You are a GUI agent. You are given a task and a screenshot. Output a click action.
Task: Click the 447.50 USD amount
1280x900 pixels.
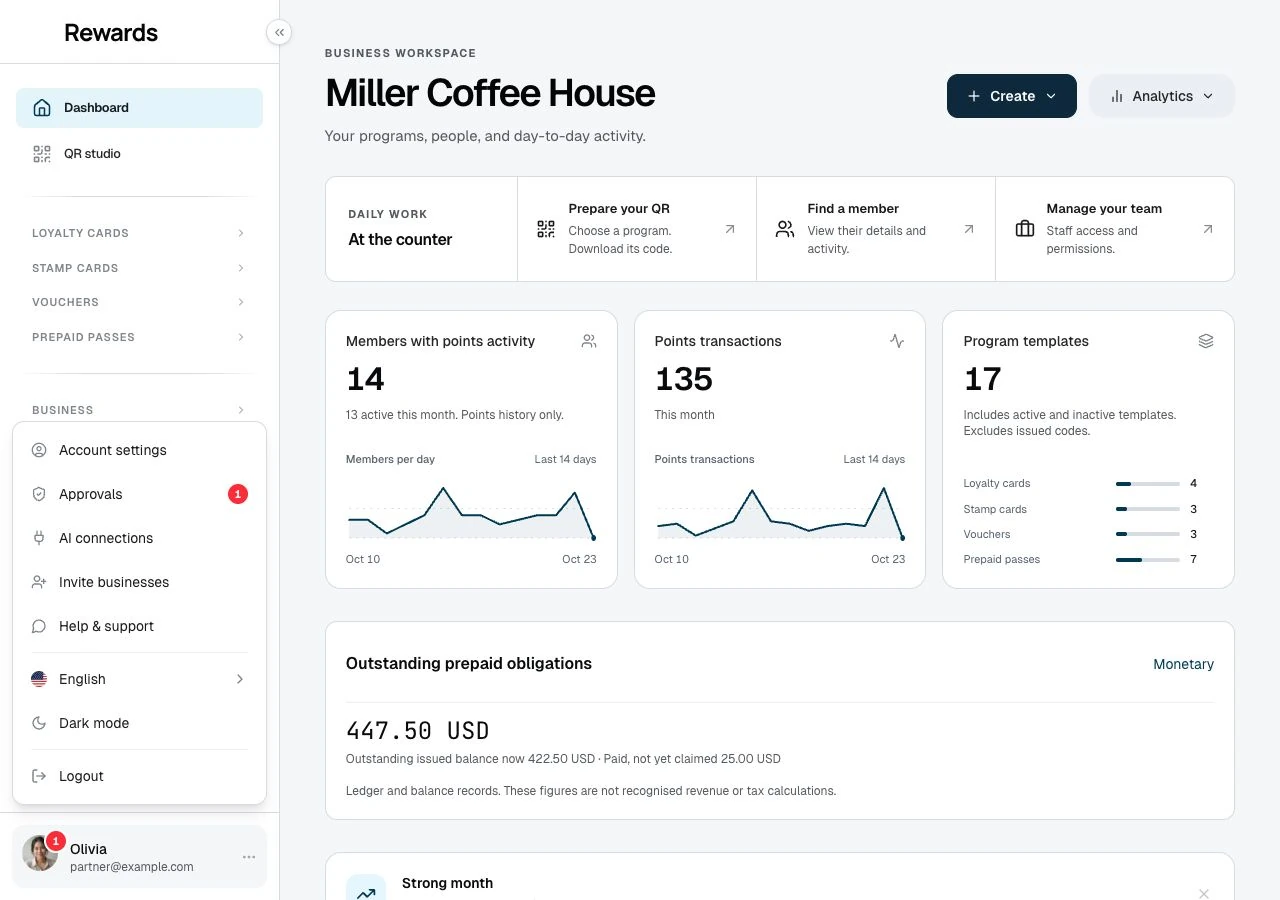point(418,731)
